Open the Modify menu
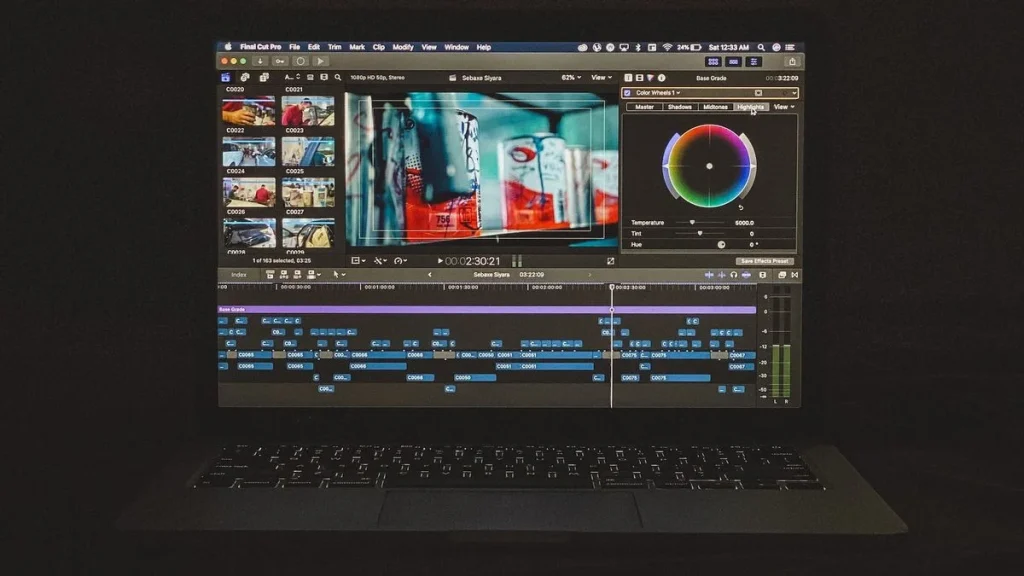 coord(400,46)
